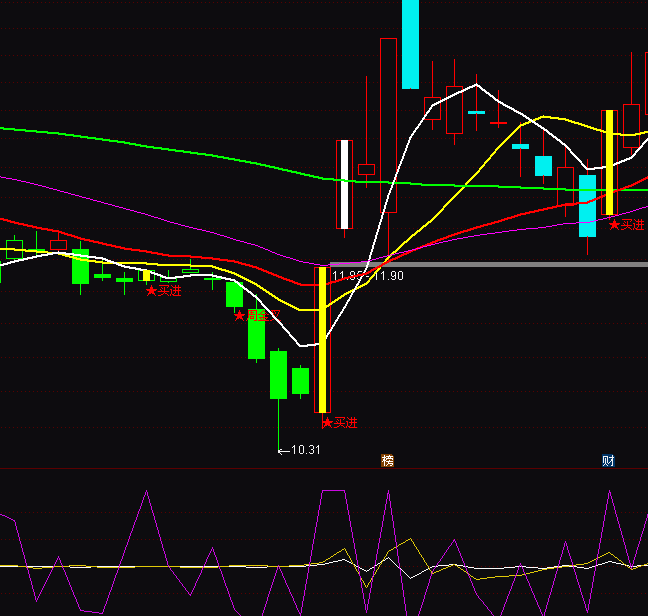Screen dimensions: 648x616
Task: Click the leftmost ★买进 buy signal
Action: [x=164, y=291]
